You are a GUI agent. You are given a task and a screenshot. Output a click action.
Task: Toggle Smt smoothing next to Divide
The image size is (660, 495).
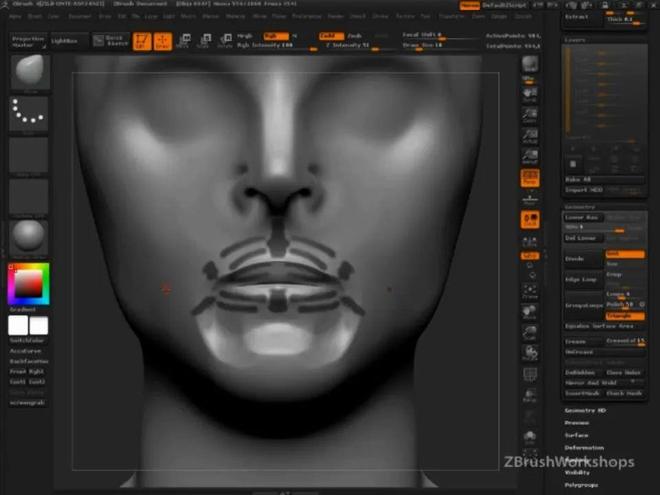[625, 254]
